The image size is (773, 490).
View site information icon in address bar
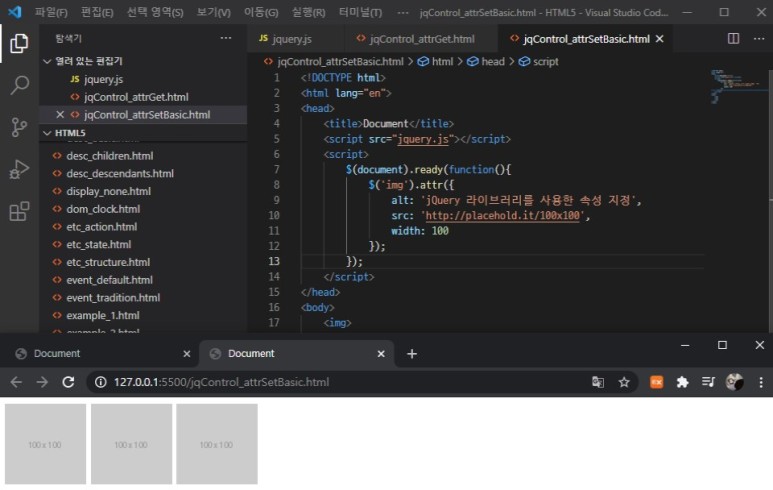pyautogui.click(x=101, y=382)
